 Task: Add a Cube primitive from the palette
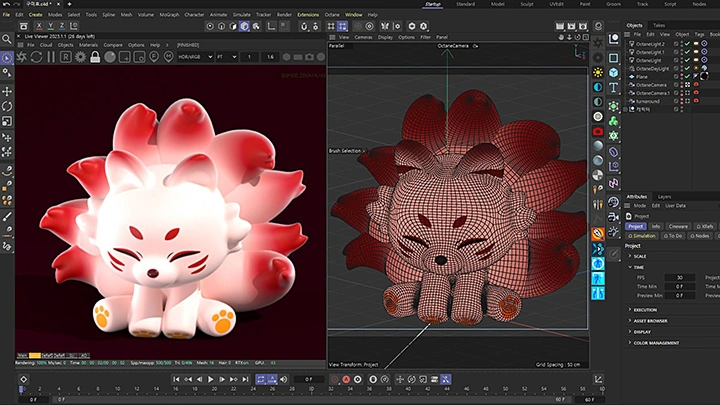click(613, 73)
